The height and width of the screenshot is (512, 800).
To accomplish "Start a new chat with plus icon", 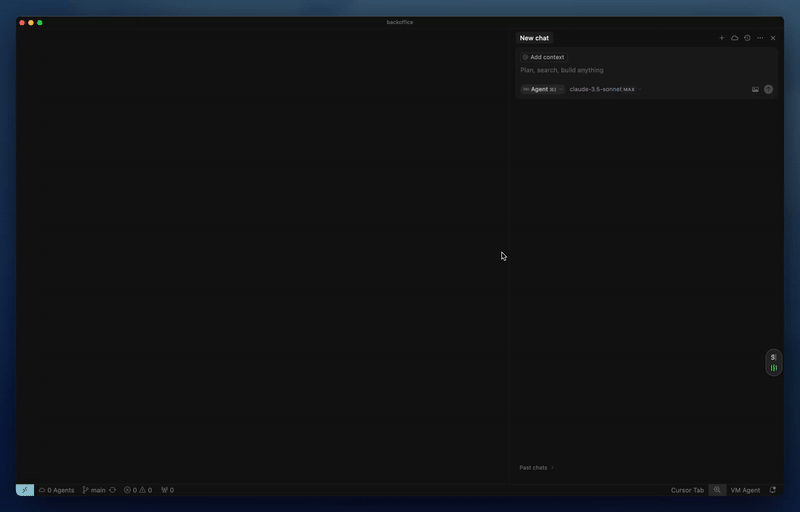I will (x=721, y=38).
